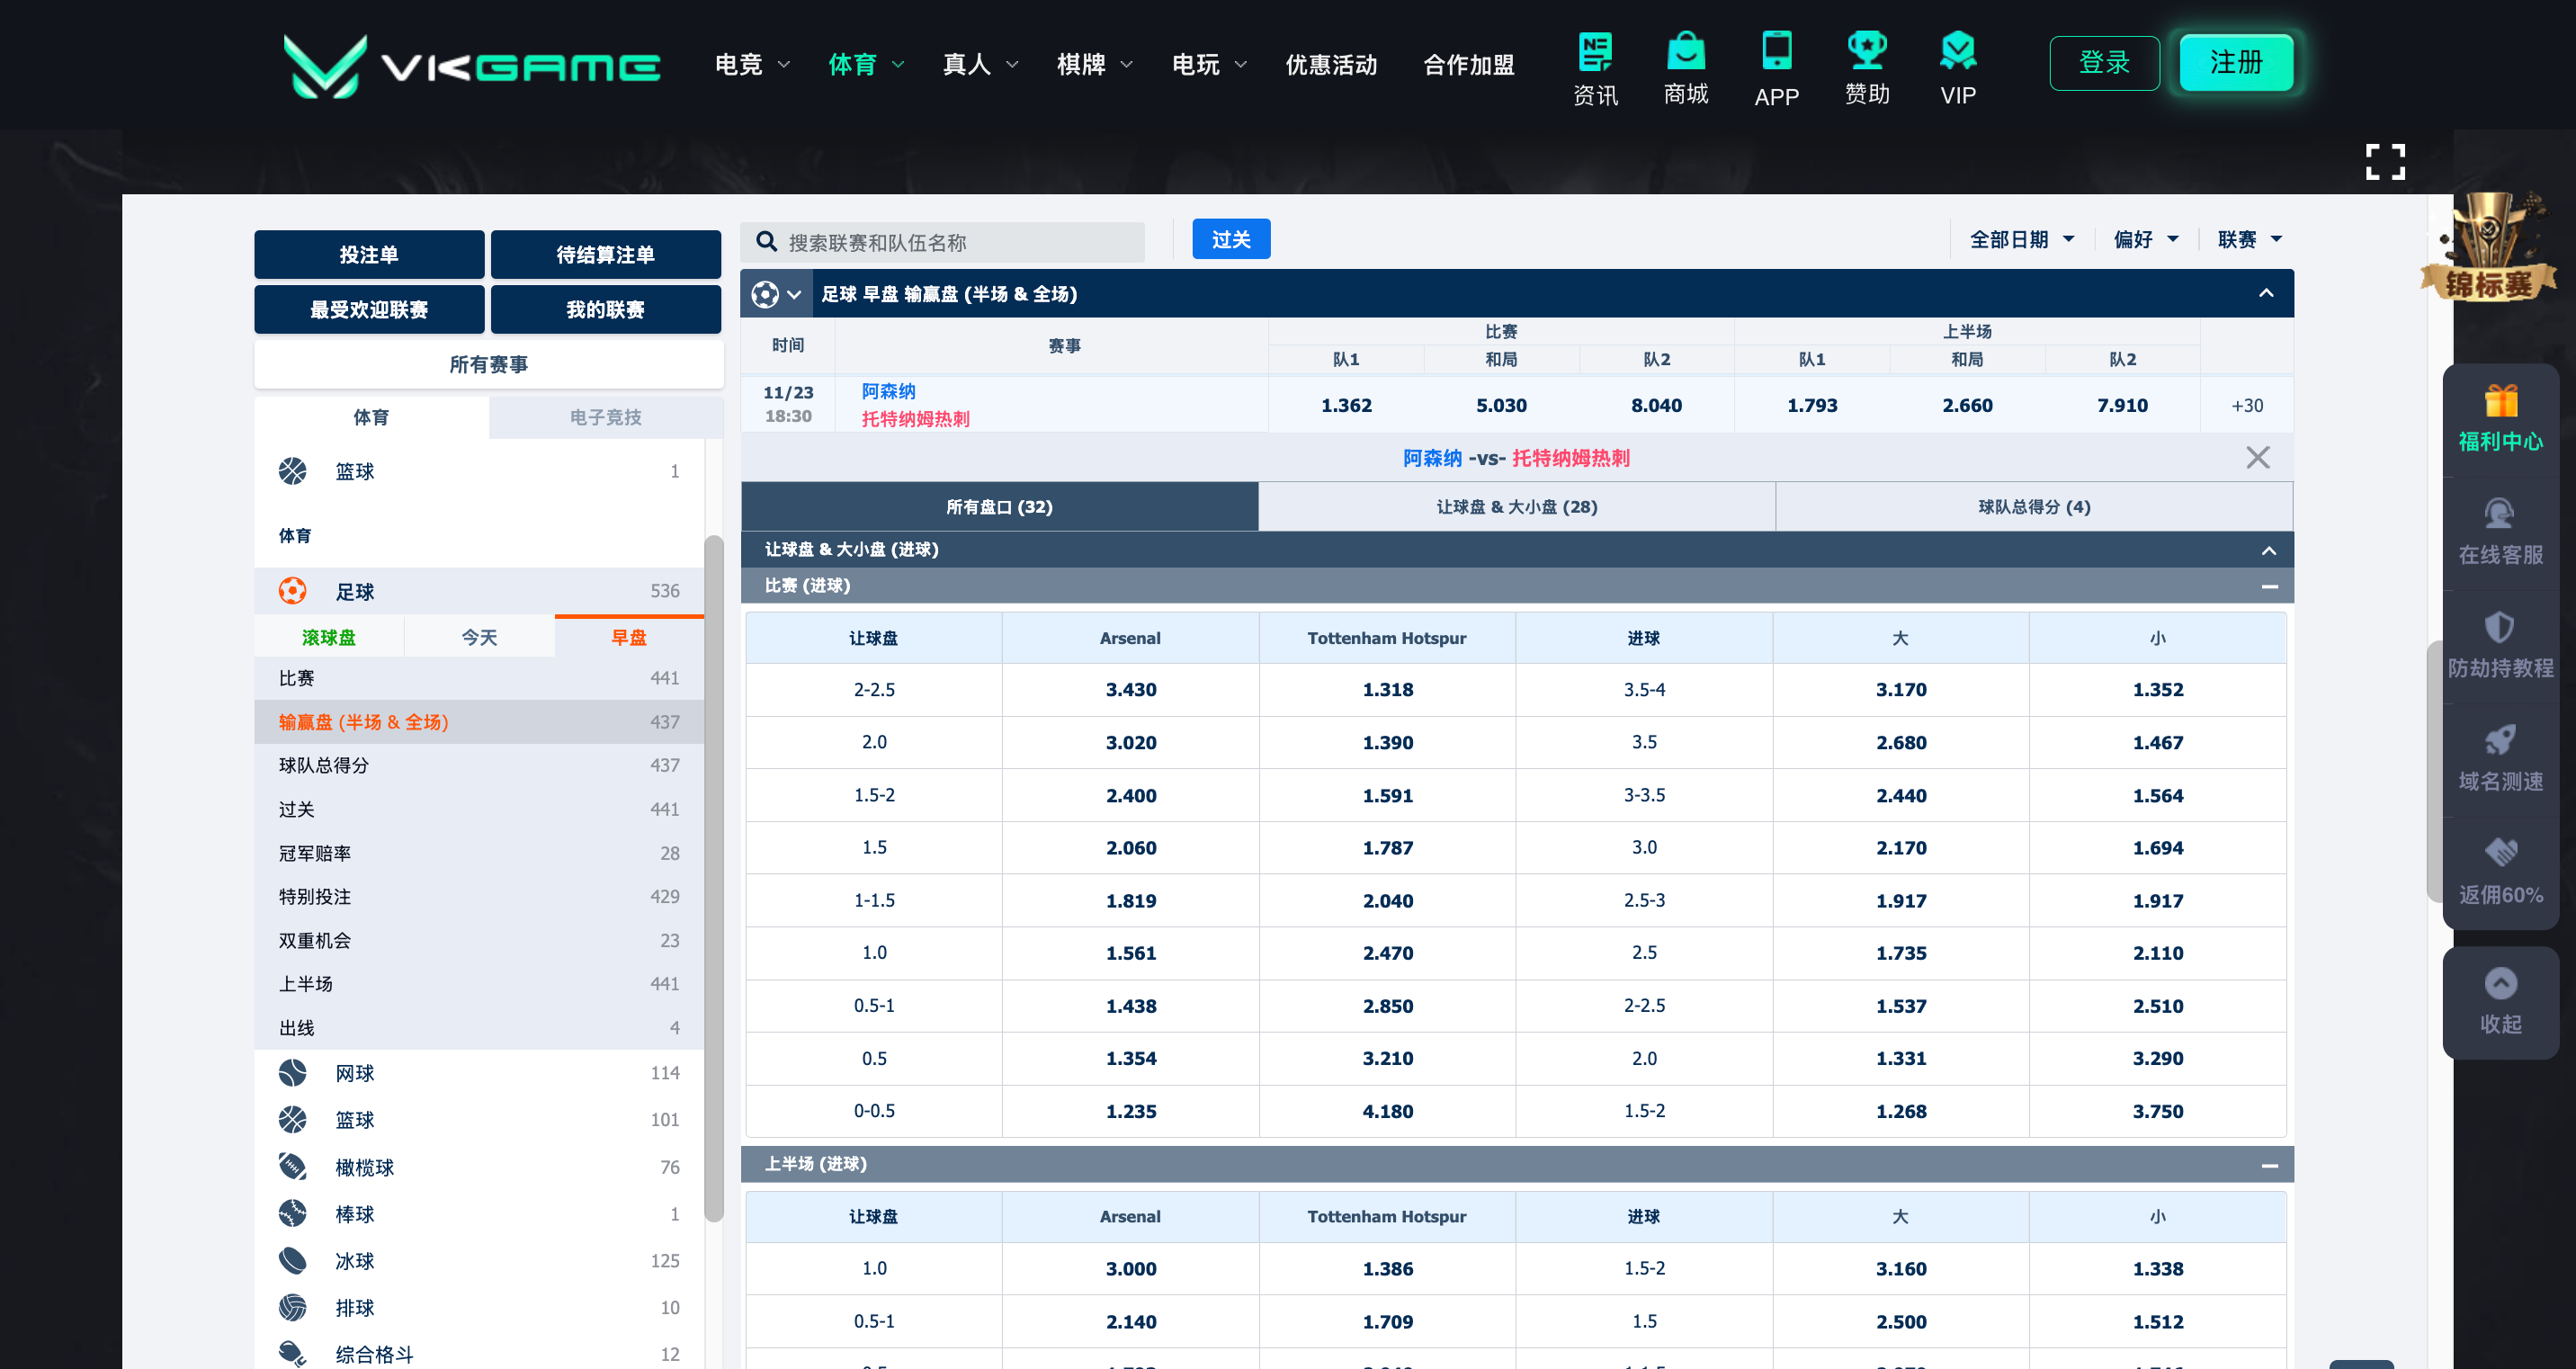
Task: Open the 防劫持教程 shield icon
Action: 2500,627
